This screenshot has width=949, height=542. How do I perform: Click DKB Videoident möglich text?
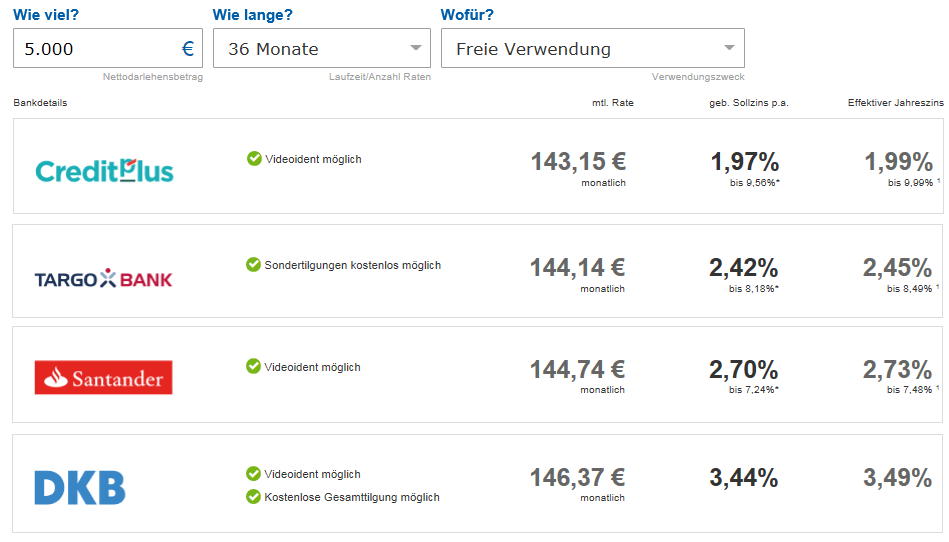[312, 474]
